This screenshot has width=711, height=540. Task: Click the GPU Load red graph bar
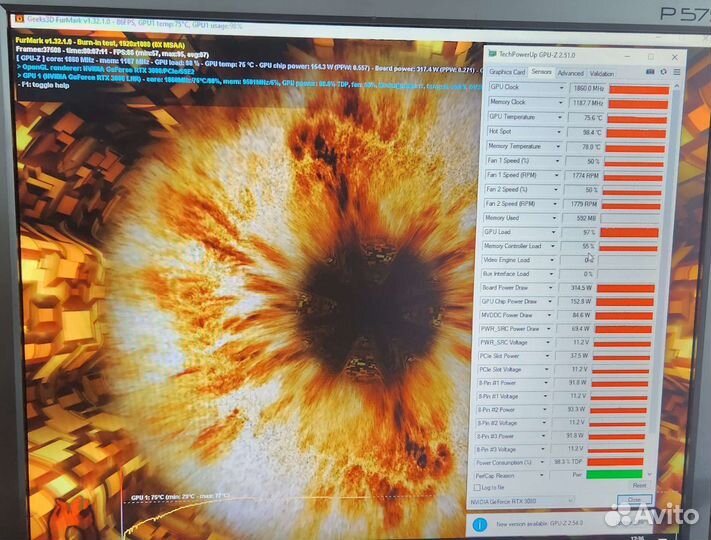click(x=629, y=233)
